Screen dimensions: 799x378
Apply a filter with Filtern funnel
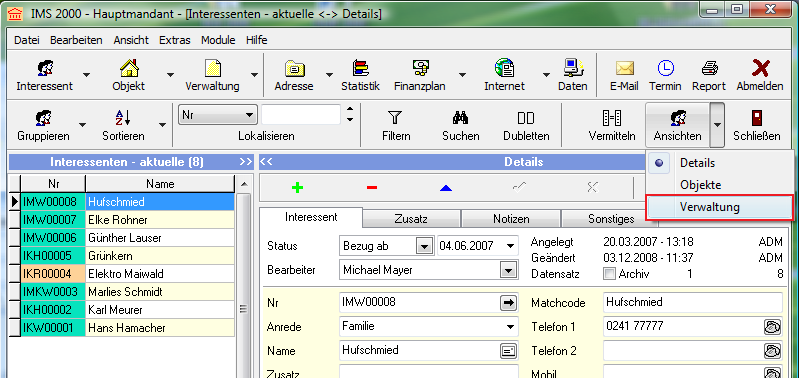click(x=396, y=125)
